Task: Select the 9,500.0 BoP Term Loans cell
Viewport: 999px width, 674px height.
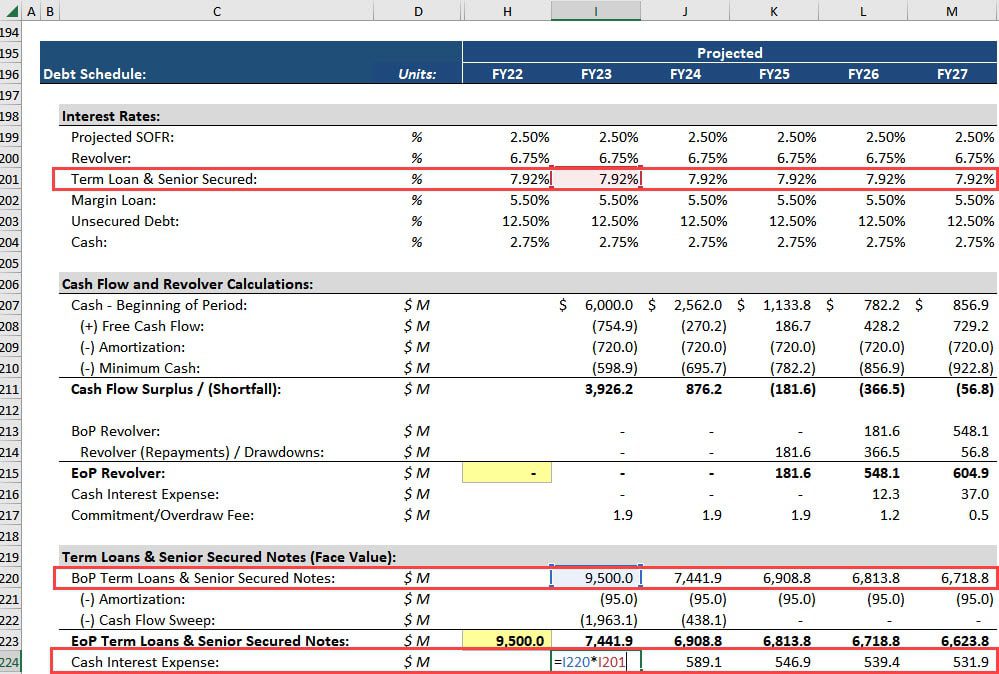Action: pos(596,578)
